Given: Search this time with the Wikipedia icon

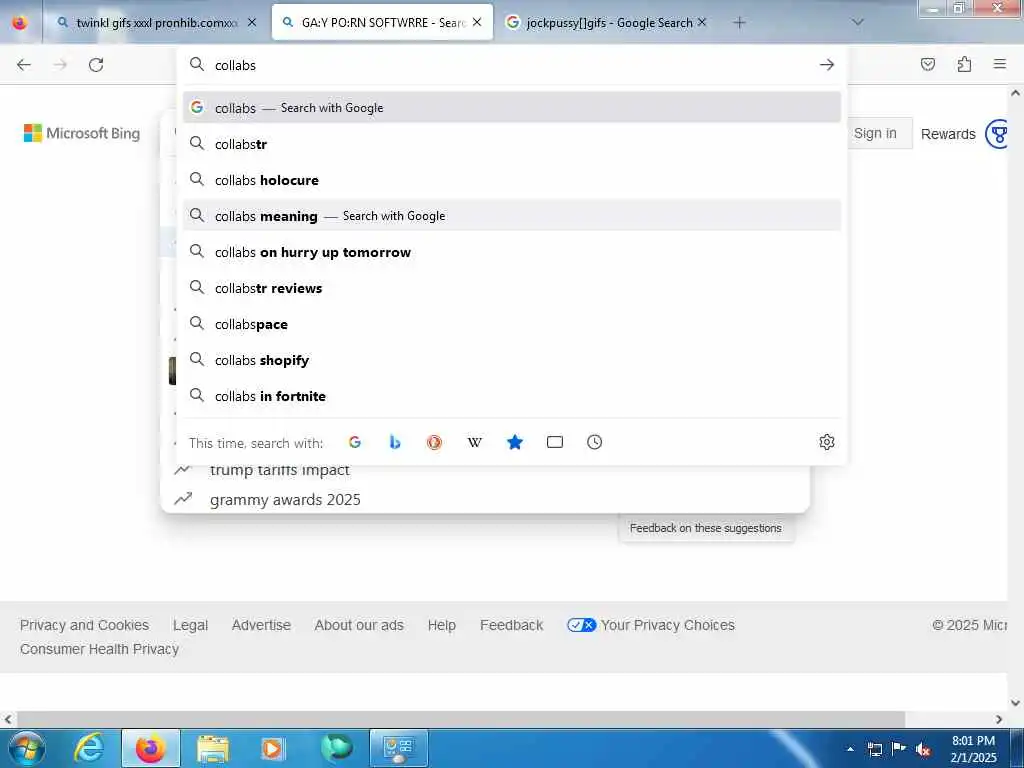Looking at the screenshot, I should coord(475,442).
